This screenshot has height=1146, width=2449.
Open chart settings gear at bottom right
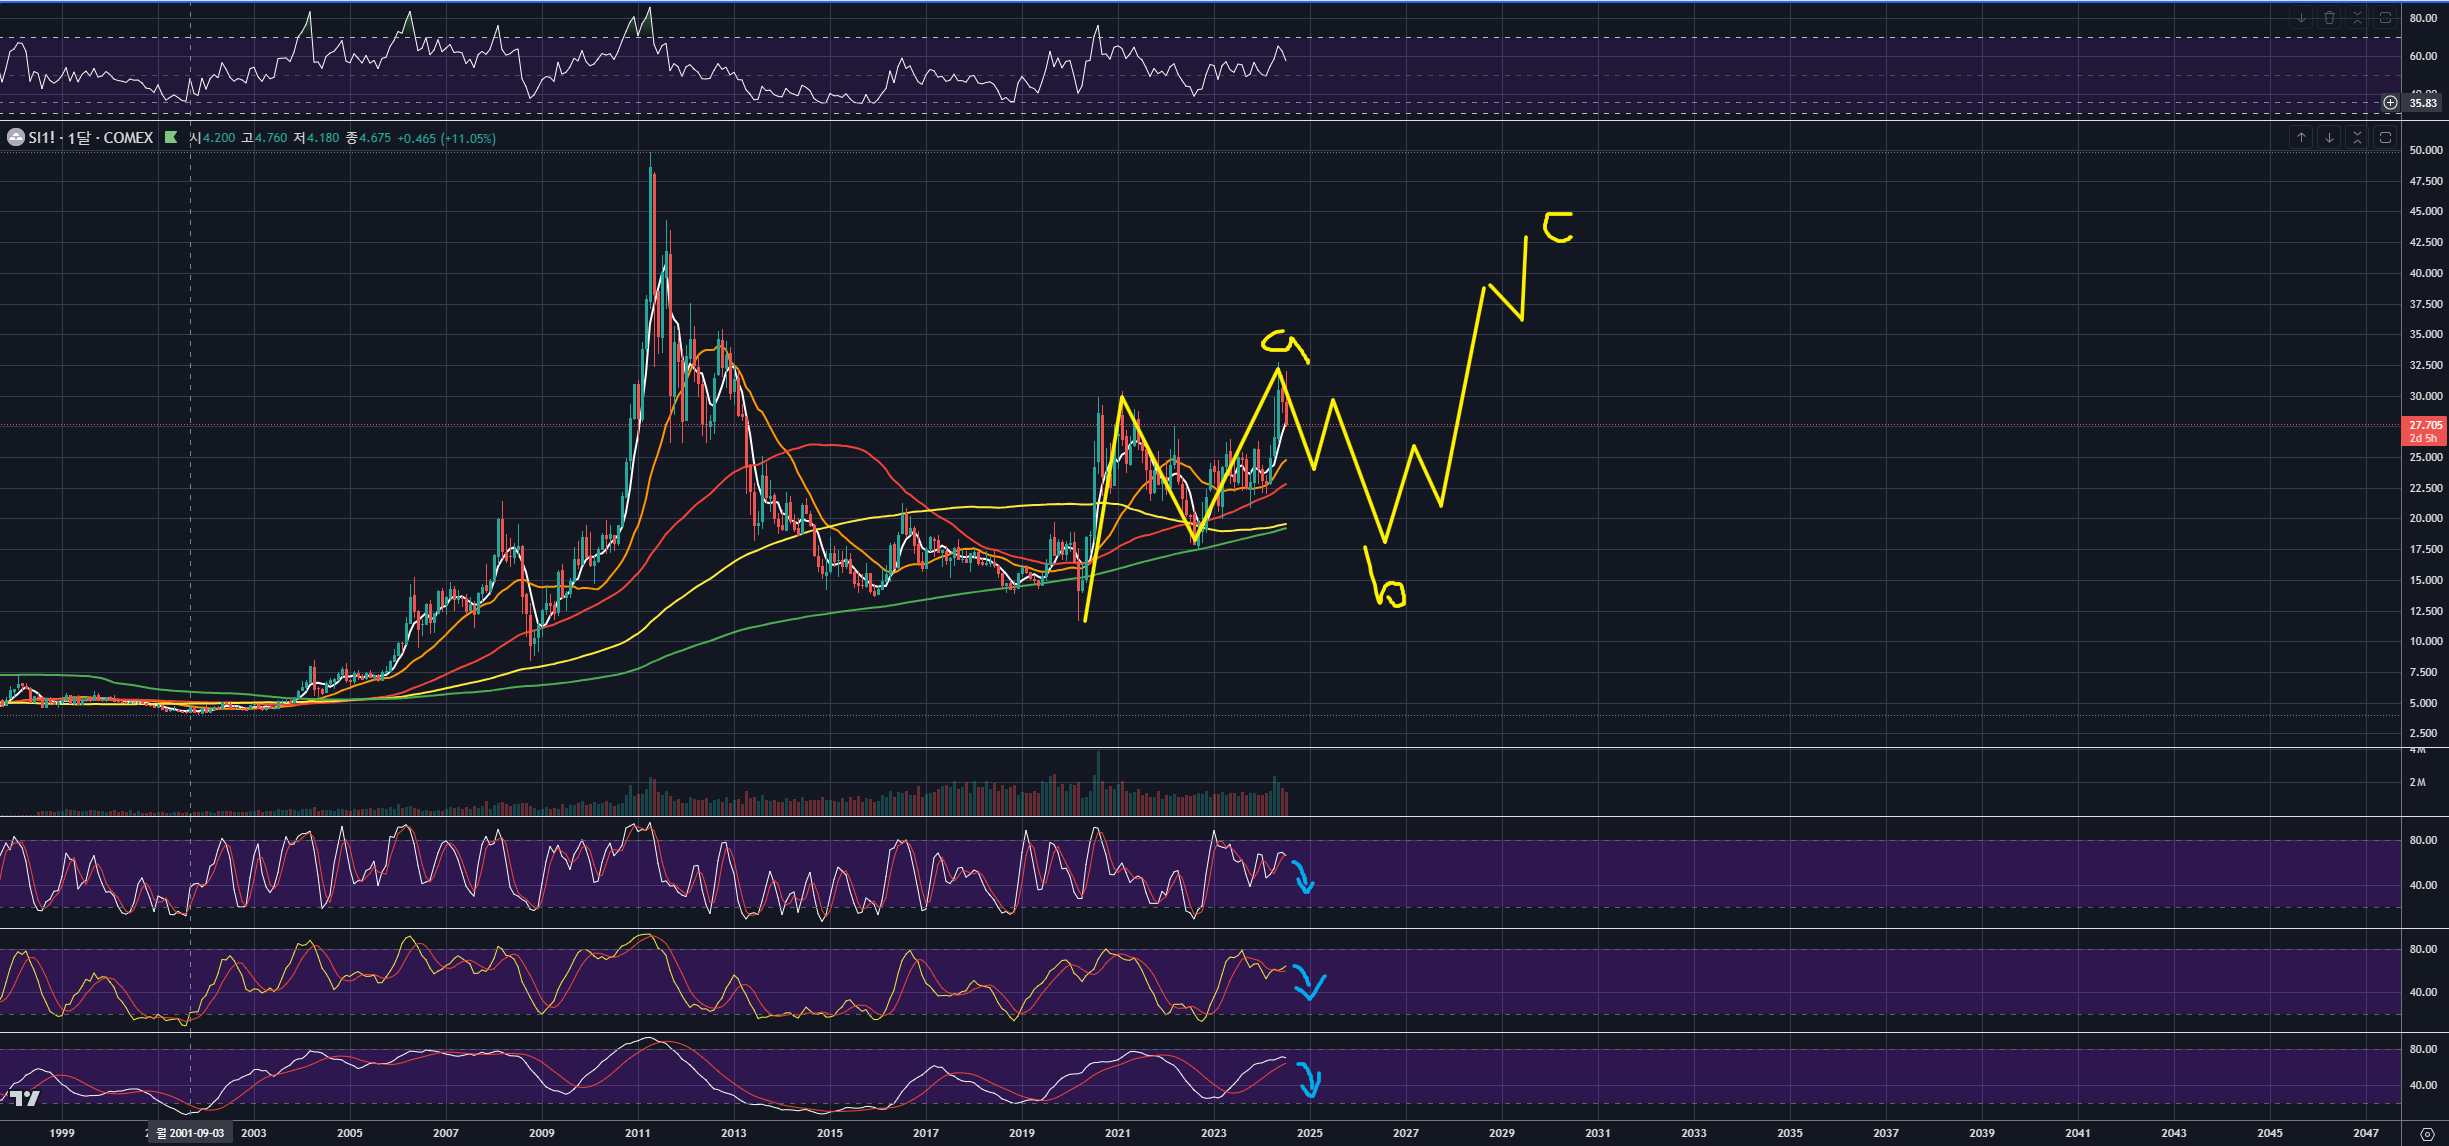pos(2426,1134)
